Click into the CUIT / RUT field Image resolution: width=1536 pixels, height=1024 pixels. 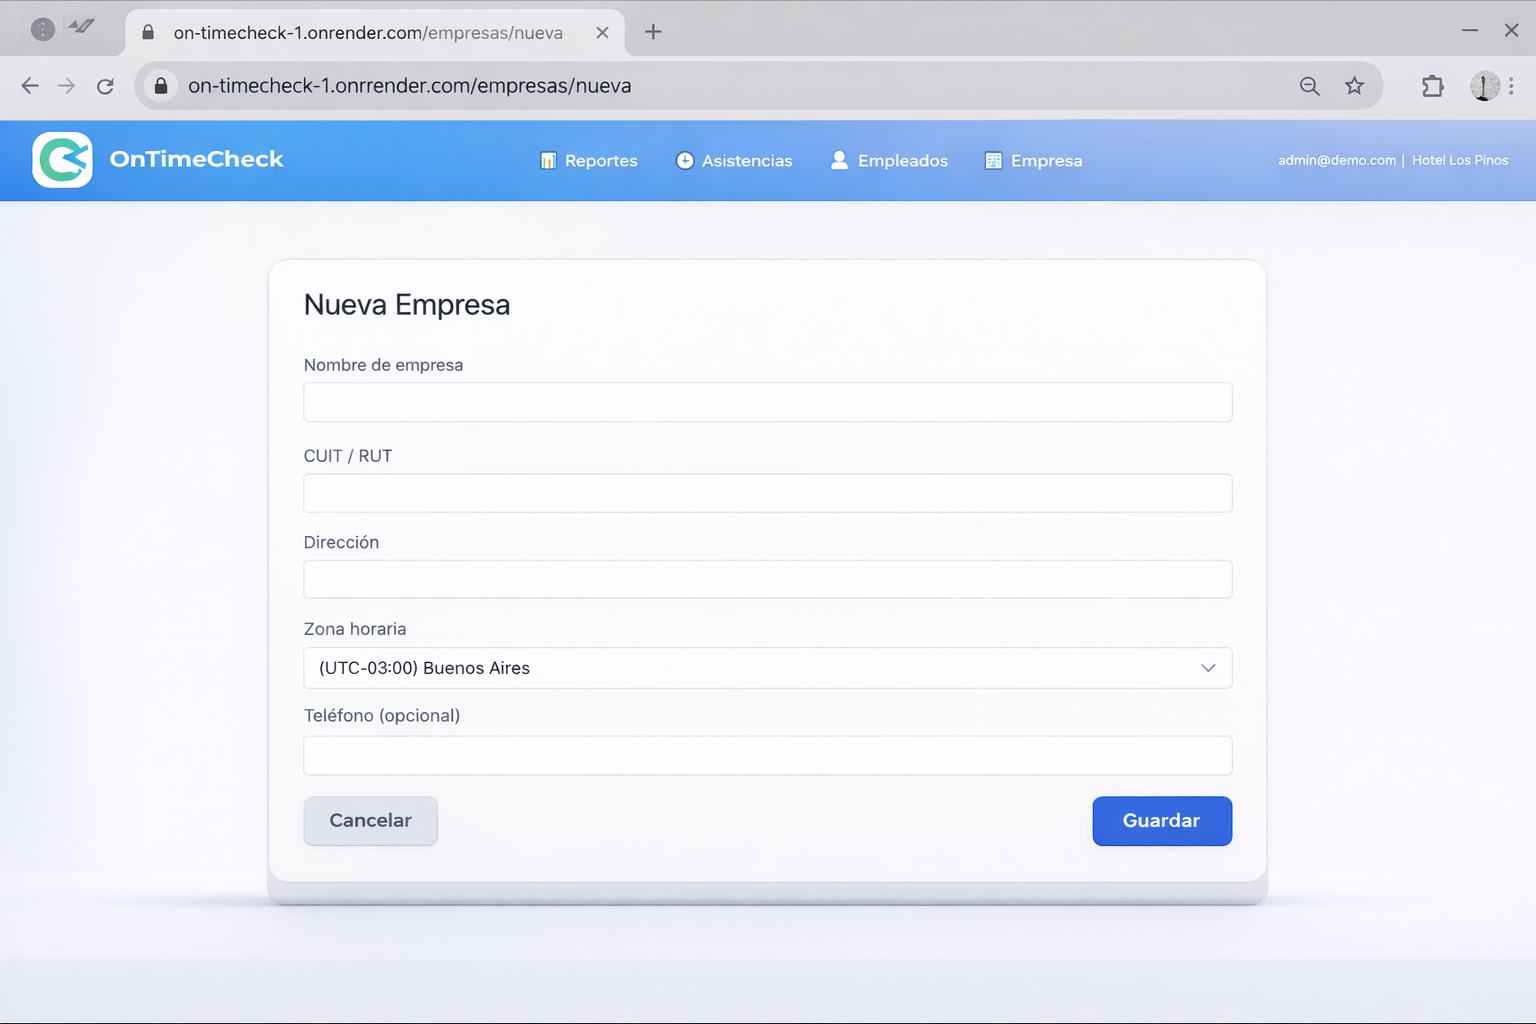(x=767, y=493)
